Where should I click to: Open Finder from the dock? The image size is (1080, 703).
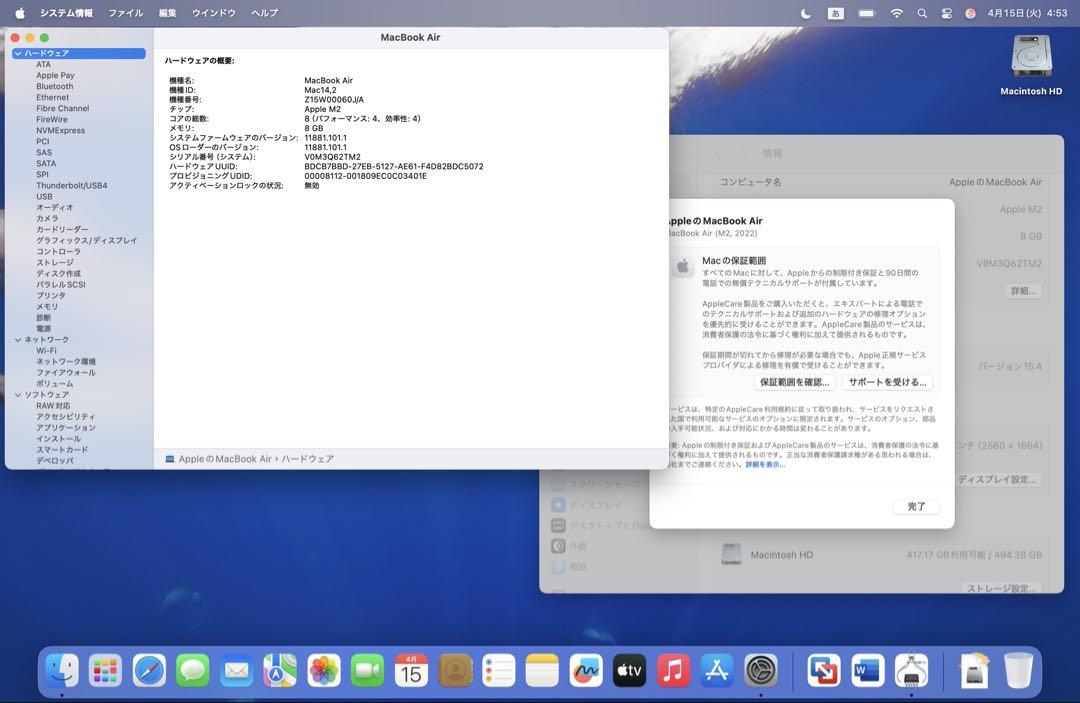pos(61,671)
